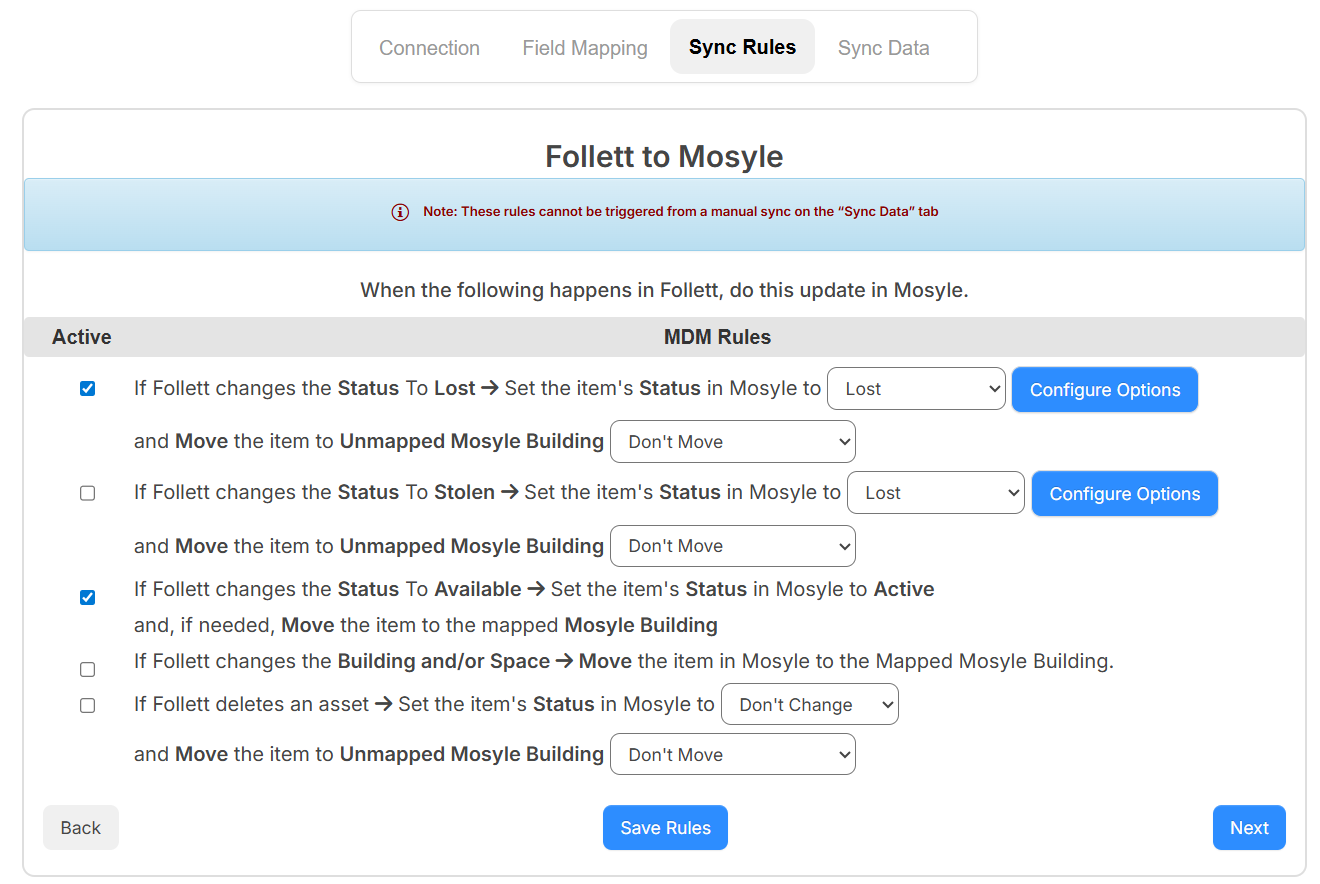Open the Mosyle status dropdown for the Lost rule
The image size is (1320, 884).
[x=915, y=388]
